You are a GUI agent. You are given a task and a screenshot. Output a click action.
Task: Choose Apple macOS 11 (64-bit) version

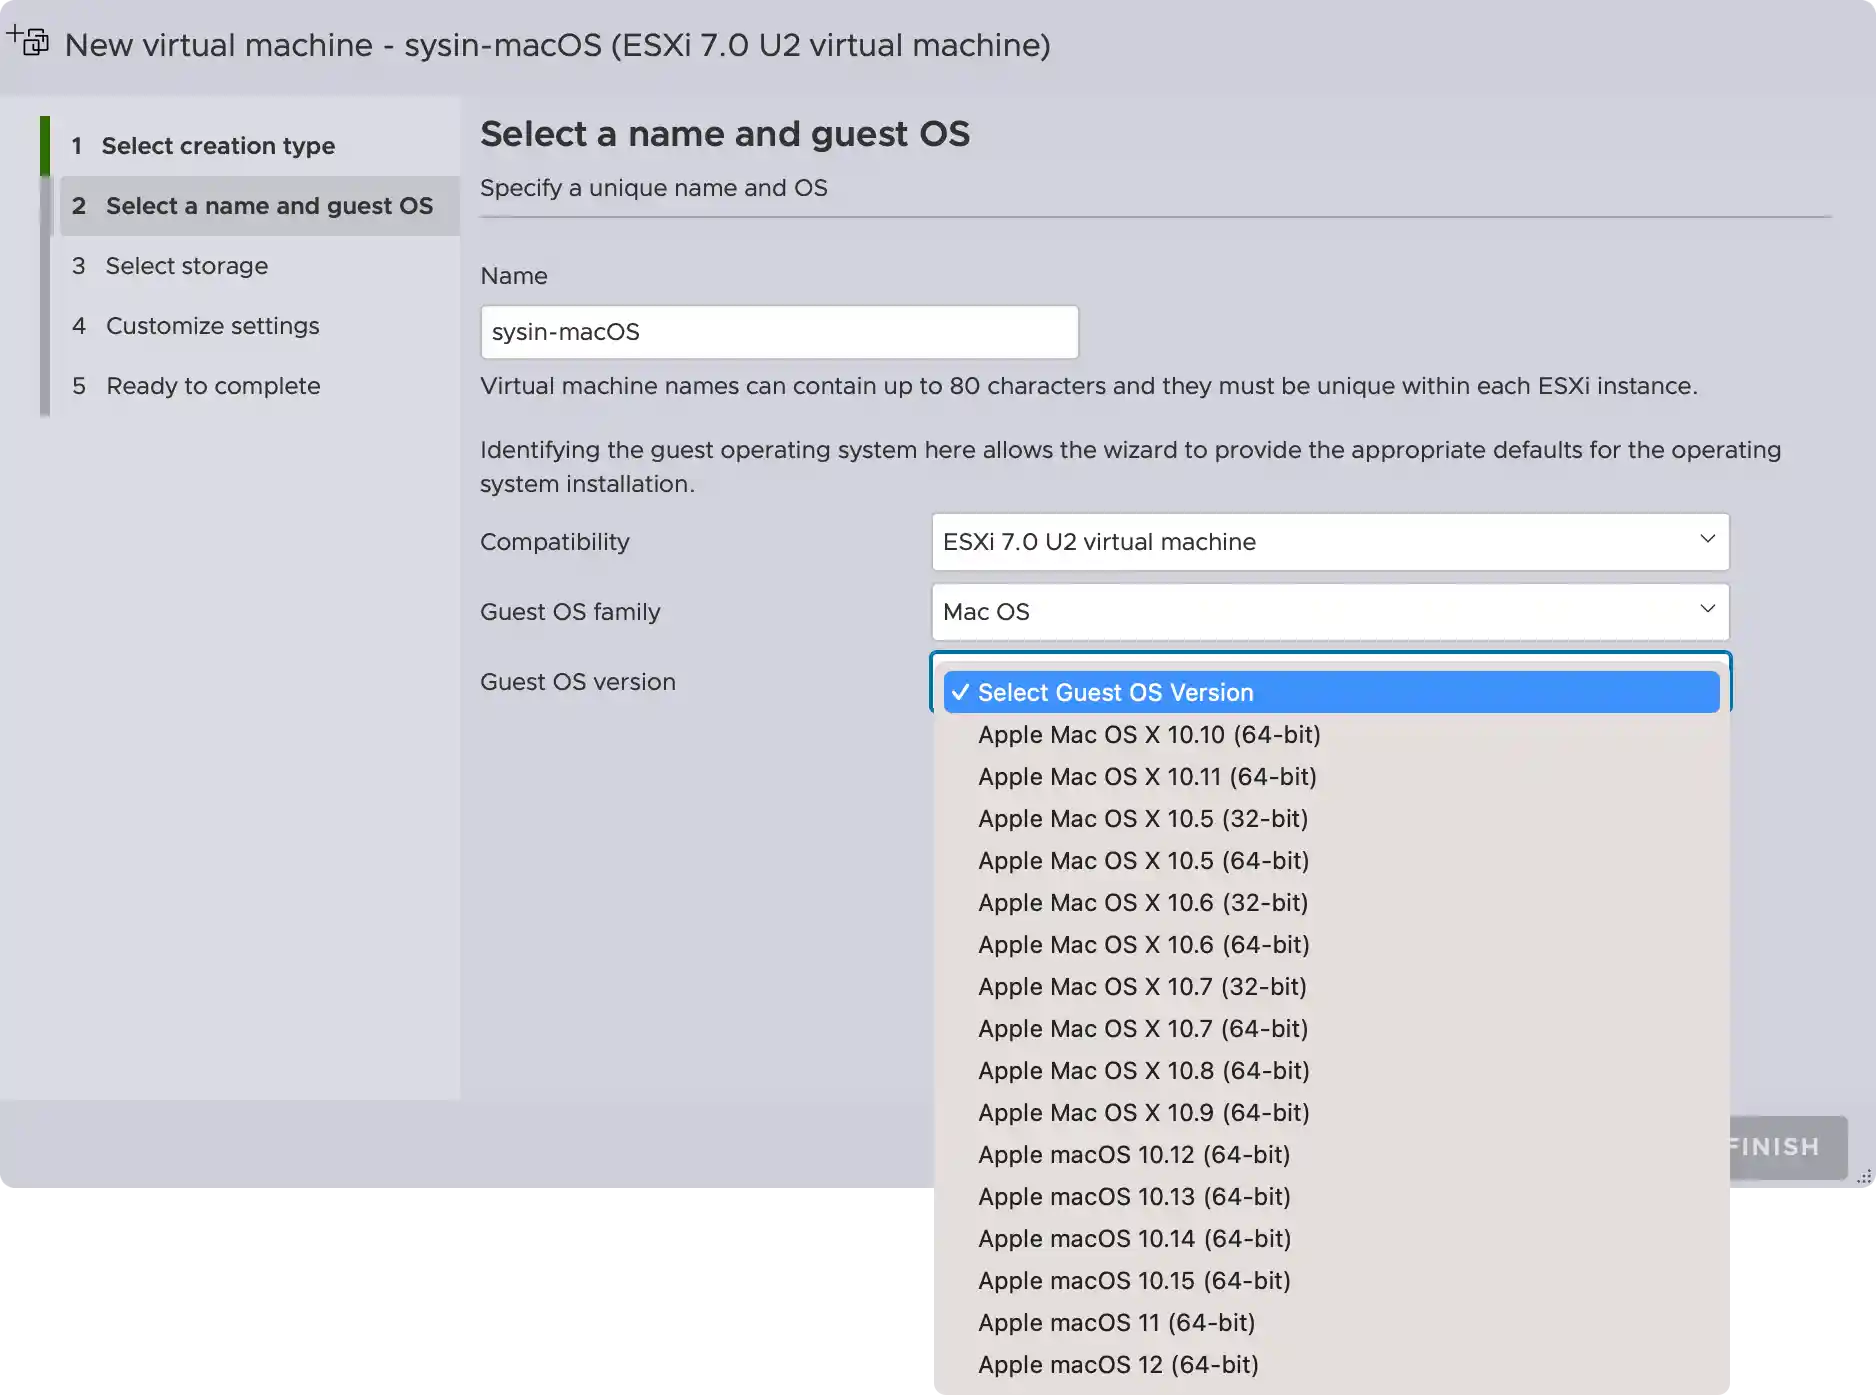(x=1116, y=1322)
